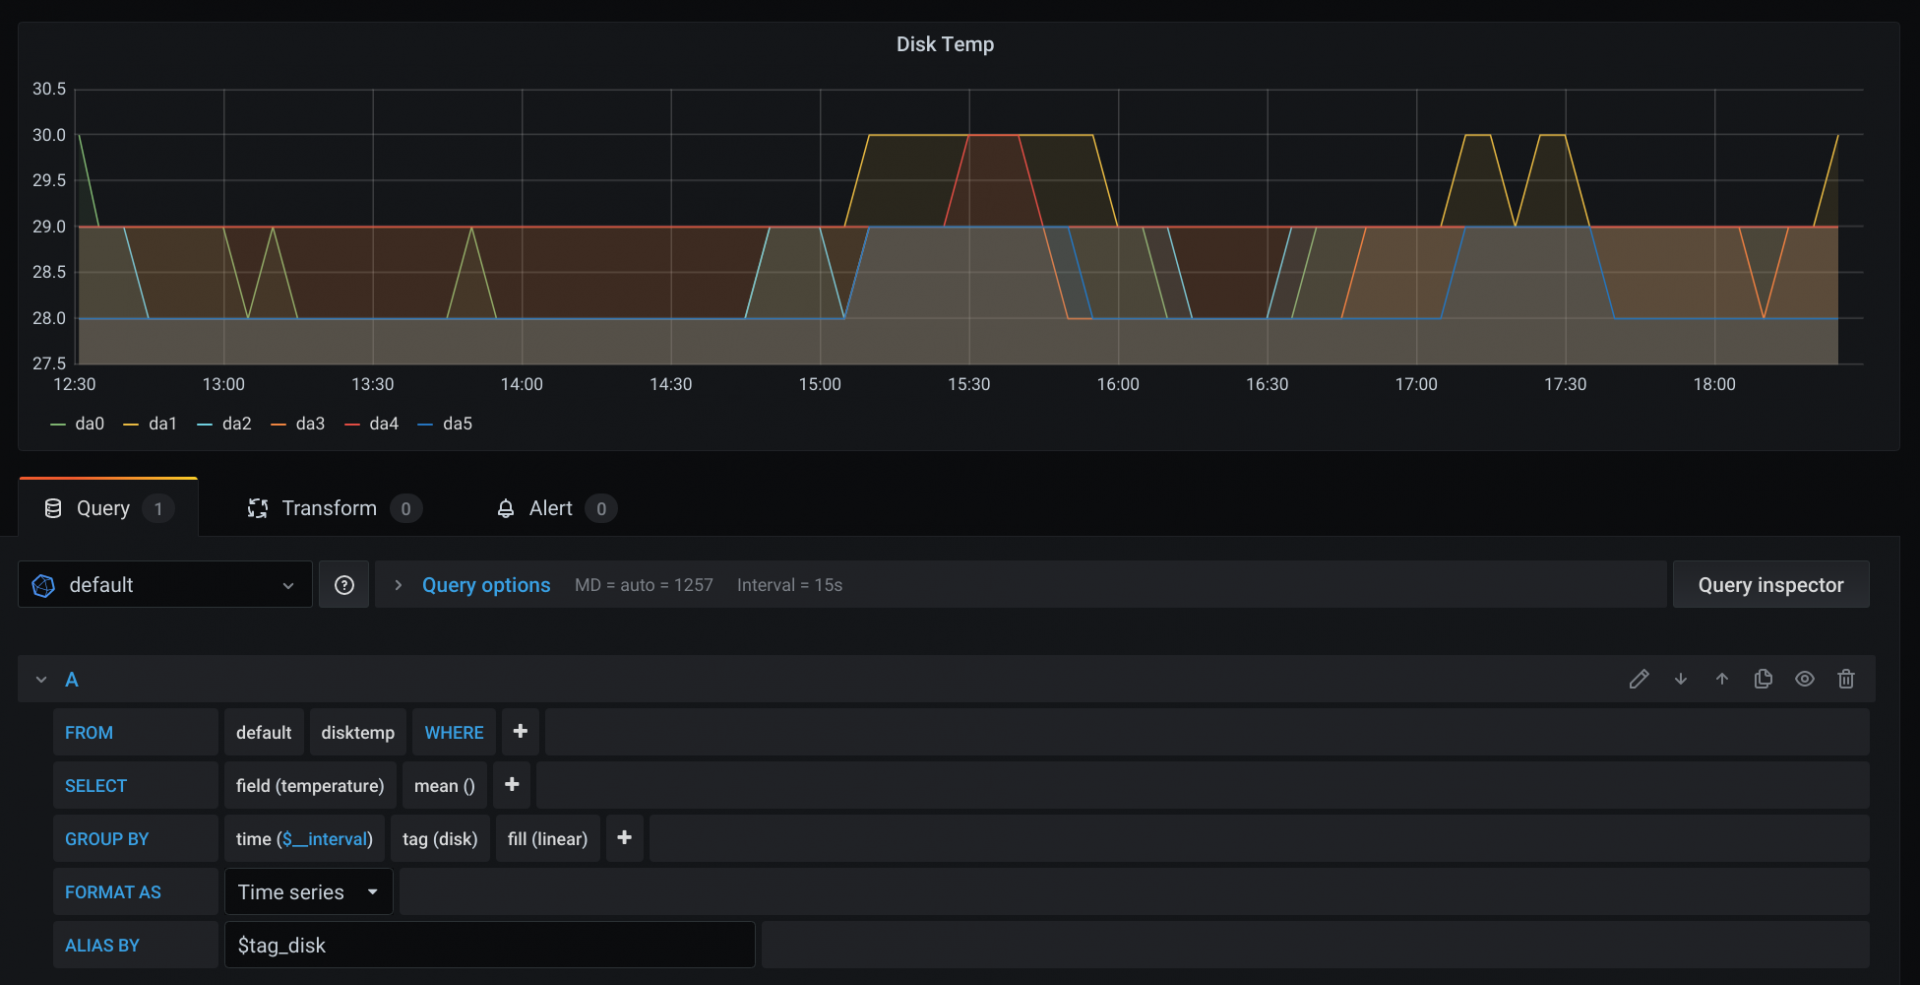
Task: Move query A down using the arrow icon
Action: tap(1681, 679)
